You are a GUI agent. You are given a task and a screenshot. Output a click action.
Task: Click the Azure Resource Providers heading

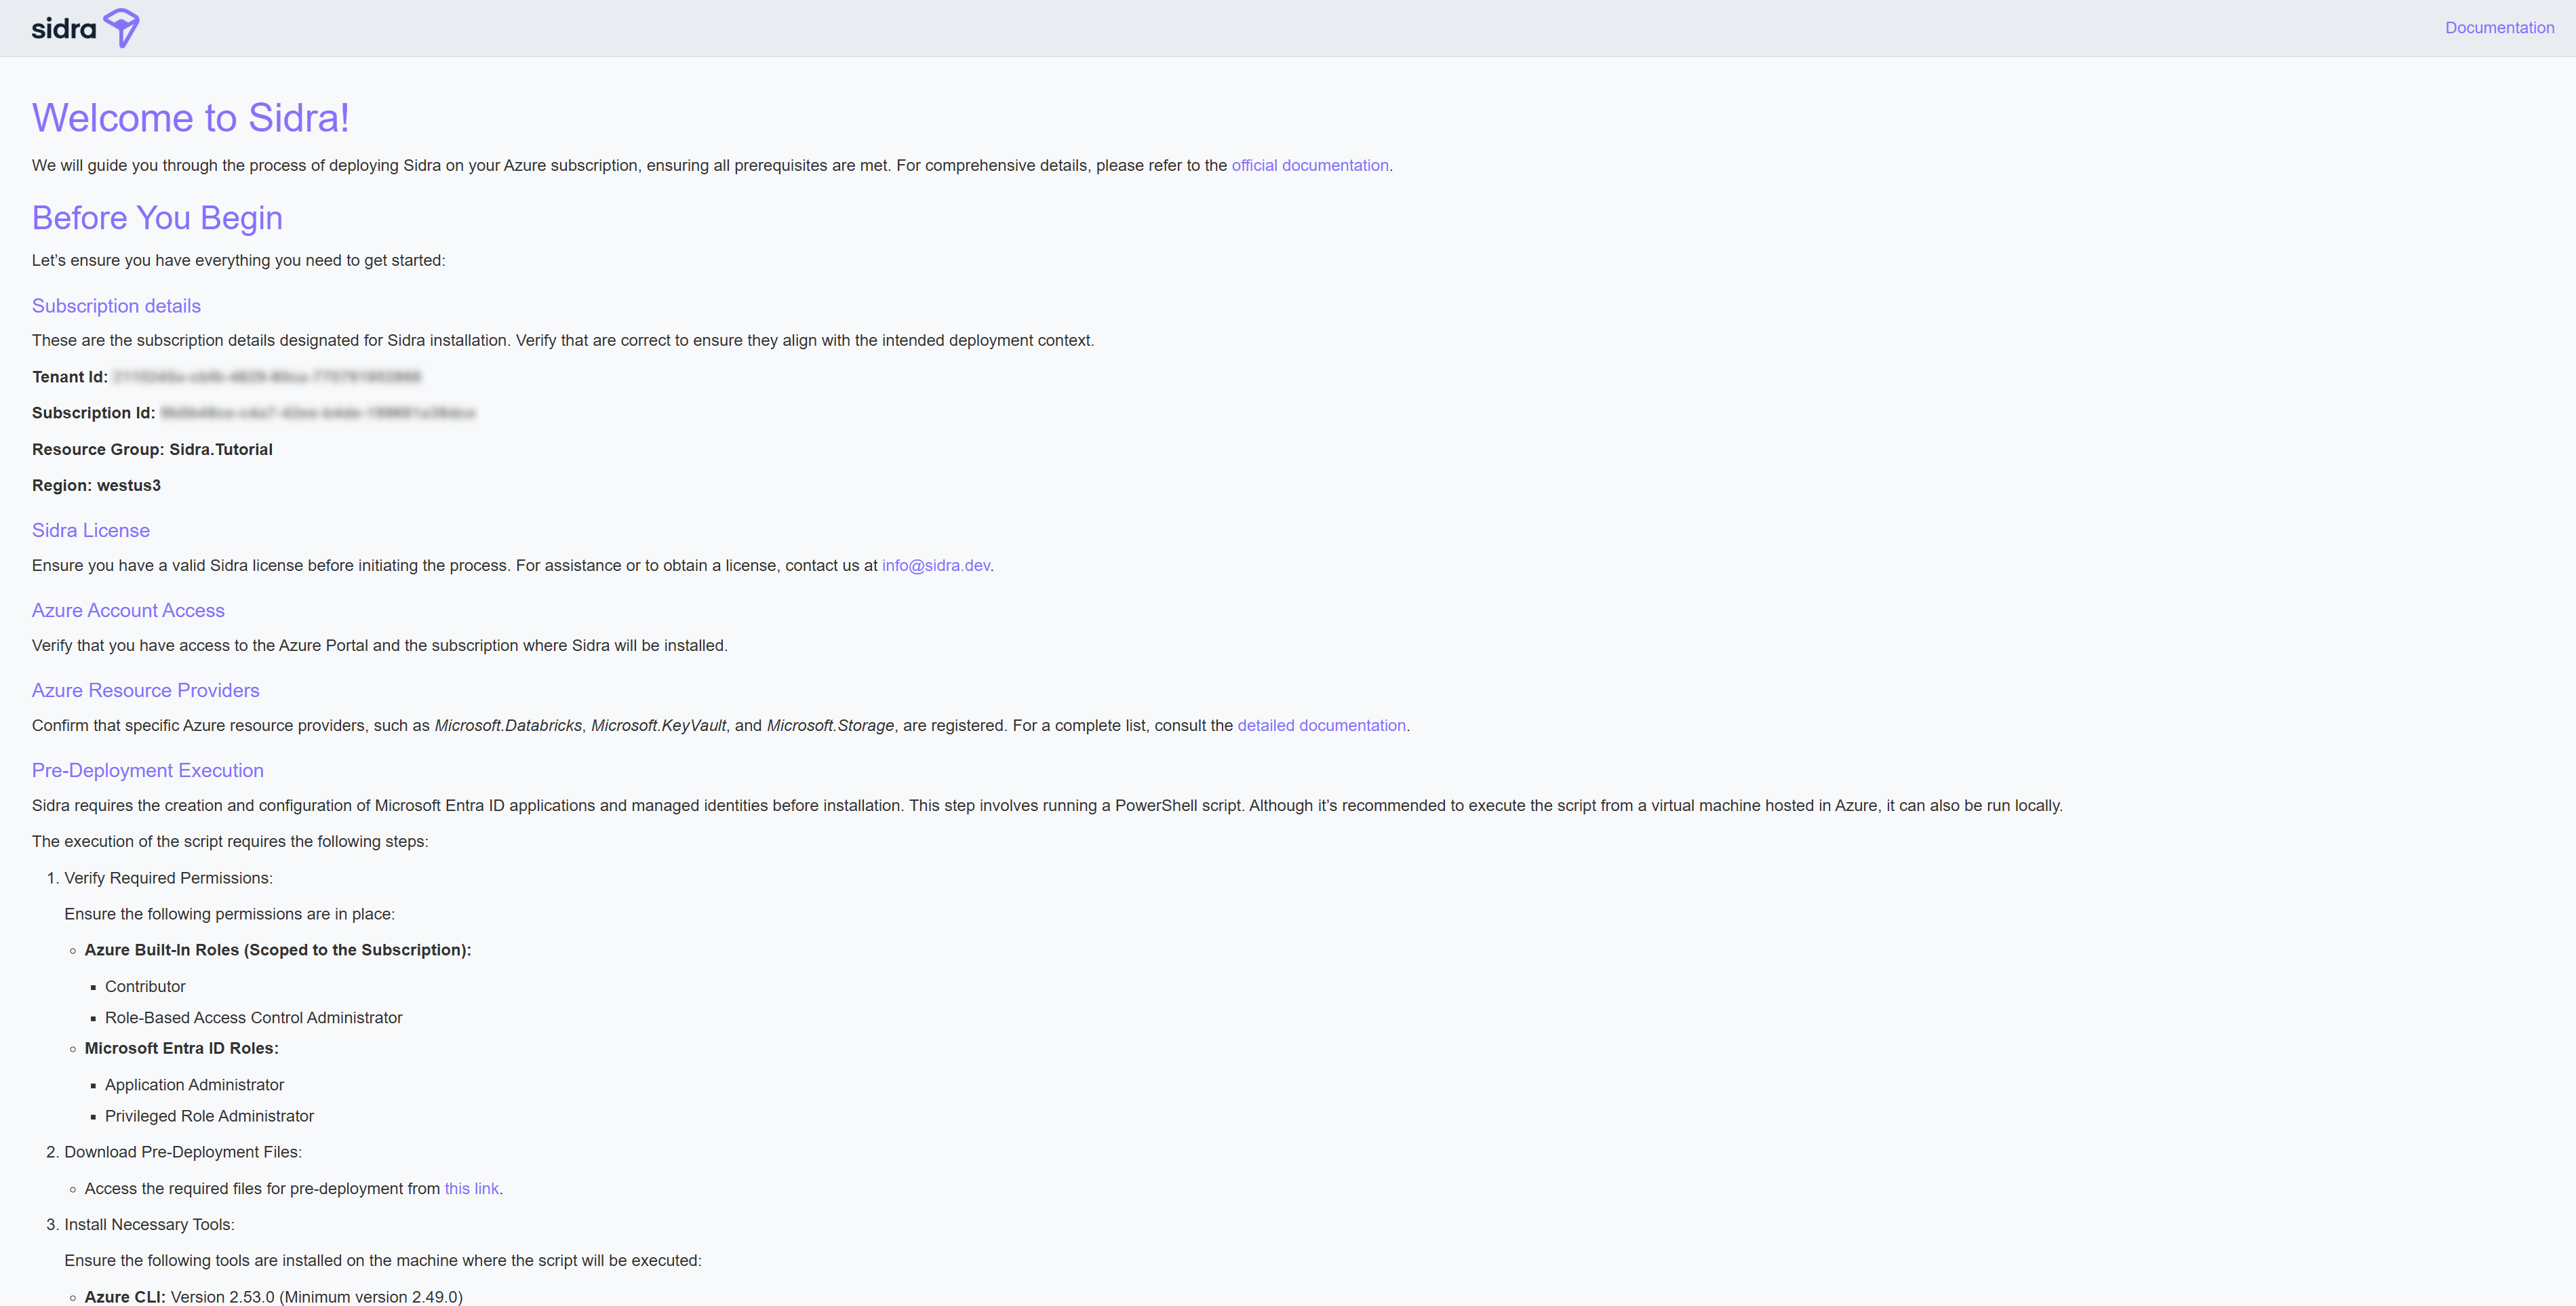point(145,690)
